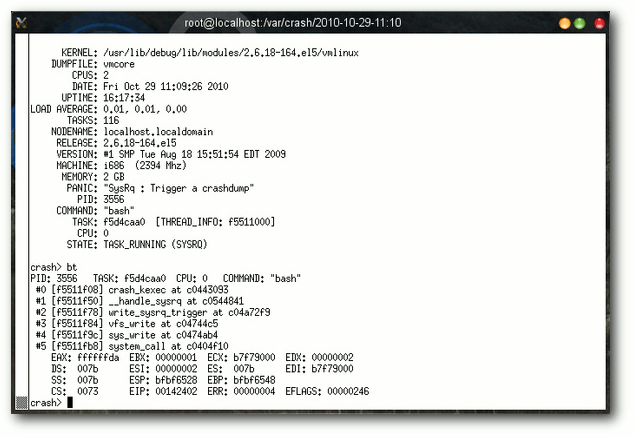Minimize the terminal using the orange button

click(564, 23)
